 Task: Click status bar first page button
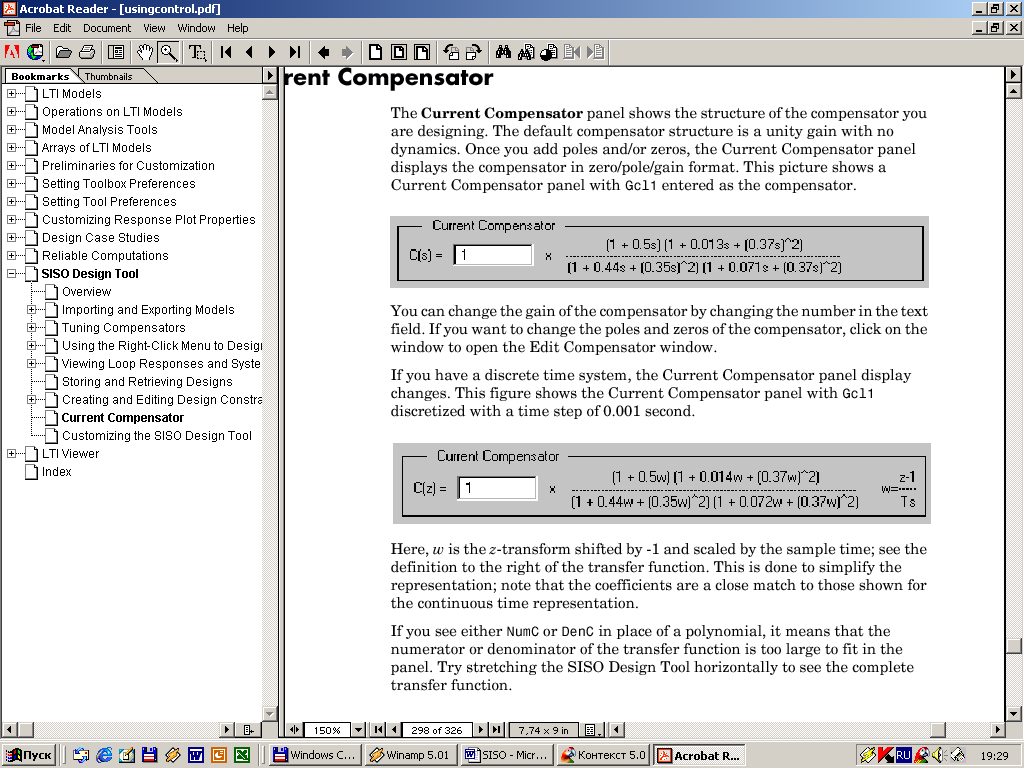point(379,729)
